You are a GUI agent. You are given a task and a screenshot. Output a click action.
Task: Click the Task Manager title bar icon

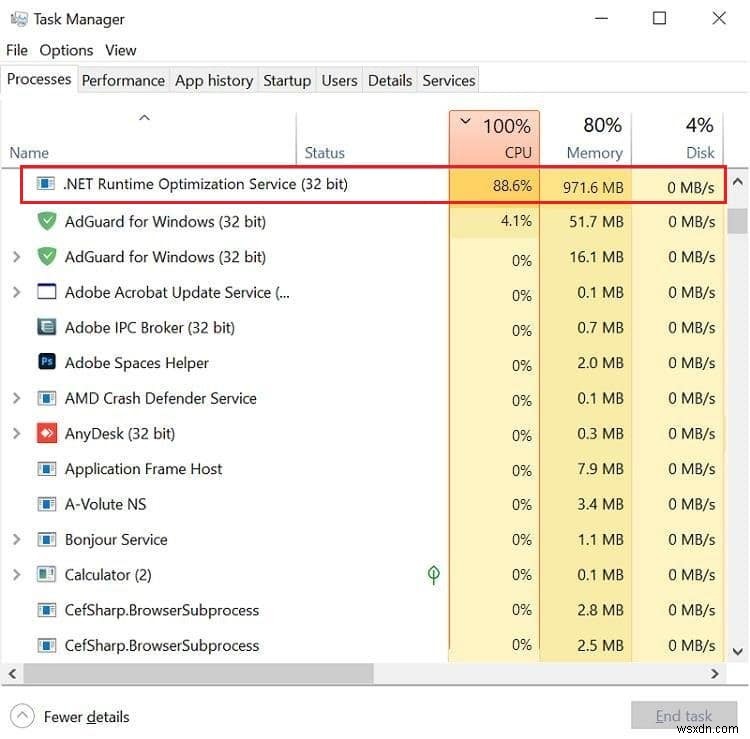(19, 19)
